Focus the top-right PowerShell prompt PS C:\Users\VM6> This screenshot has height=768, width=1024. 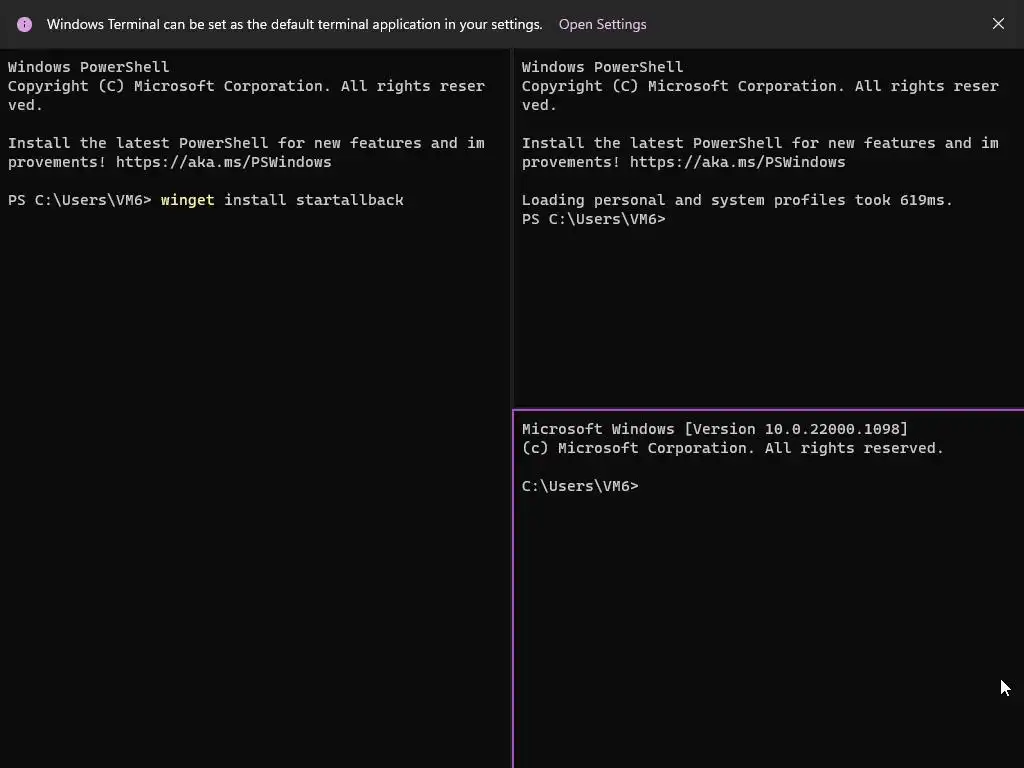(594, 219)
